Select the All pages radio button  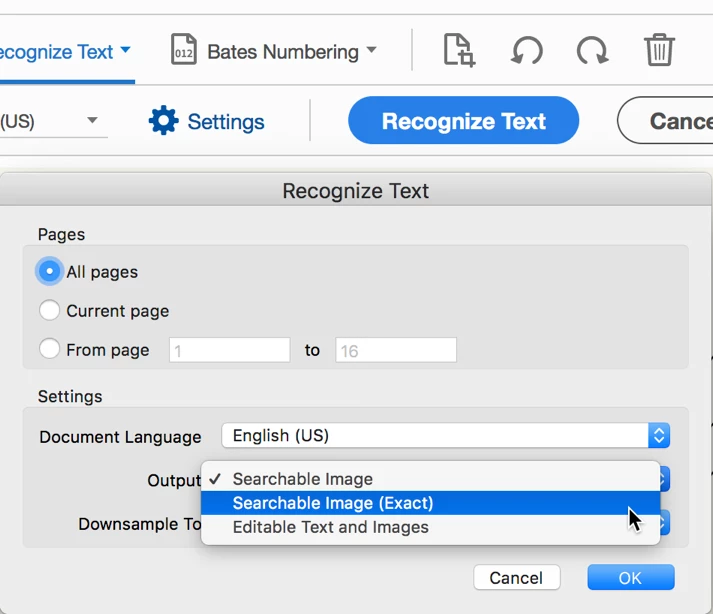[x=49, y=272]
